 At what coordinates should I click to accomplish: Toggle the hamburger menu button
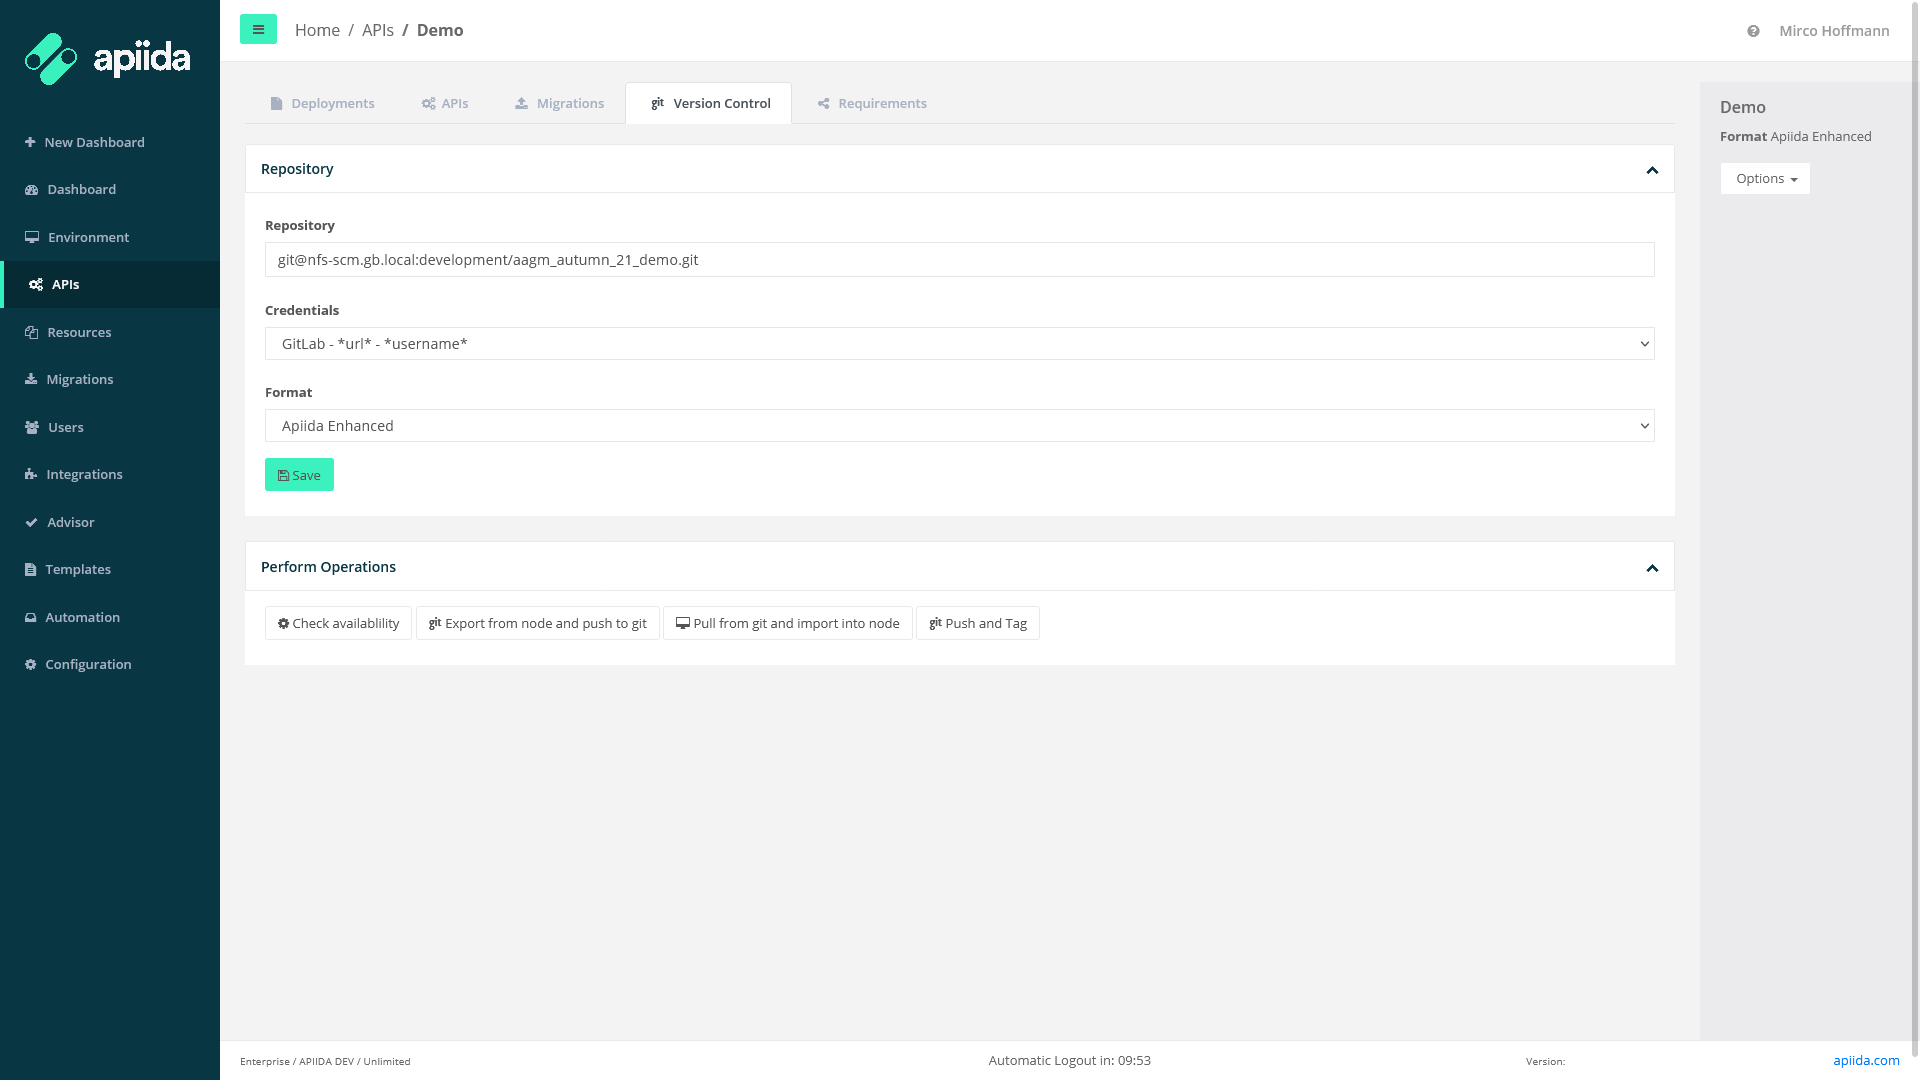click(x=258, y=29)
